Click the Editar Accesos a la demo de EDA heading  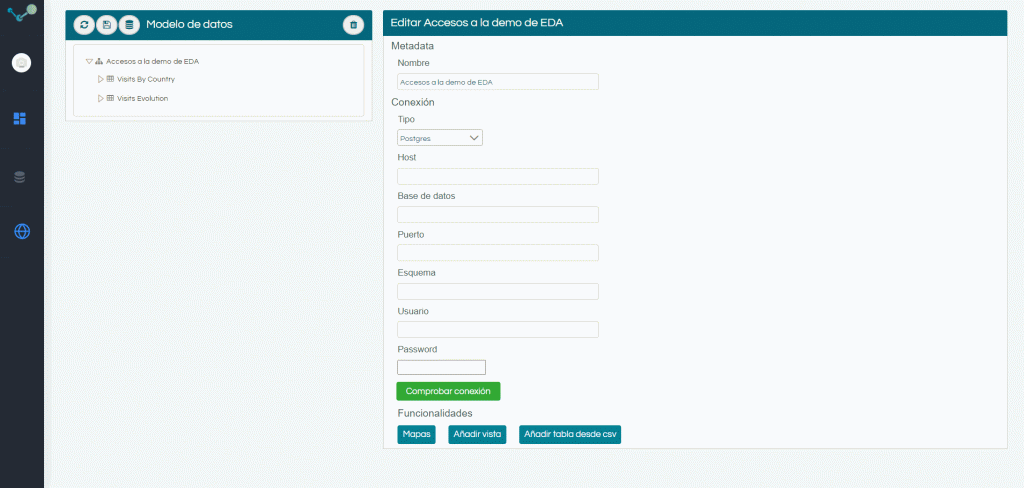477,22
